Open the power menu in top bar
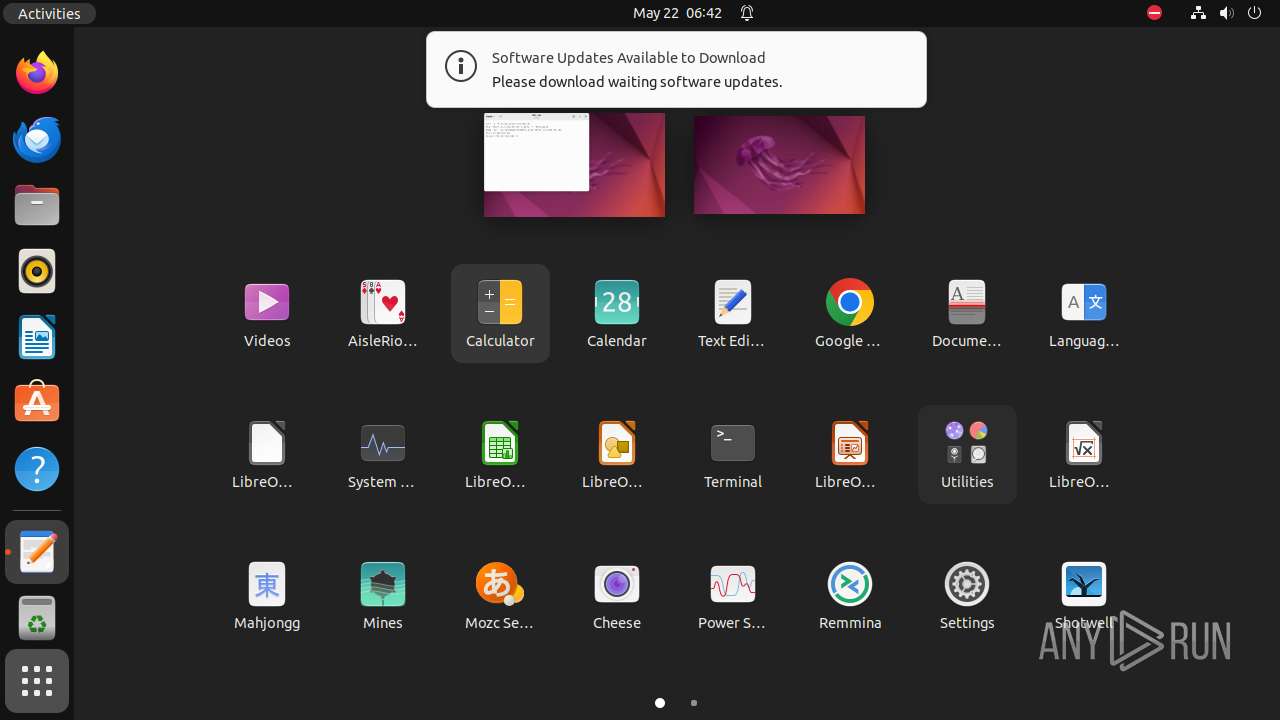The image size is (1280, 720). 1256,13
